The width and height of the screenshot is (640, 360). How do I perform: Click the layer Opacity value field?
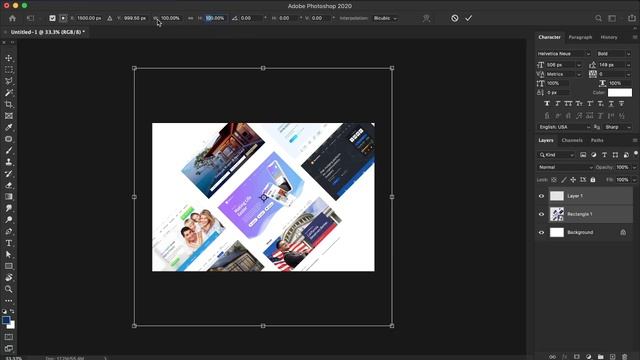[623, 167]
